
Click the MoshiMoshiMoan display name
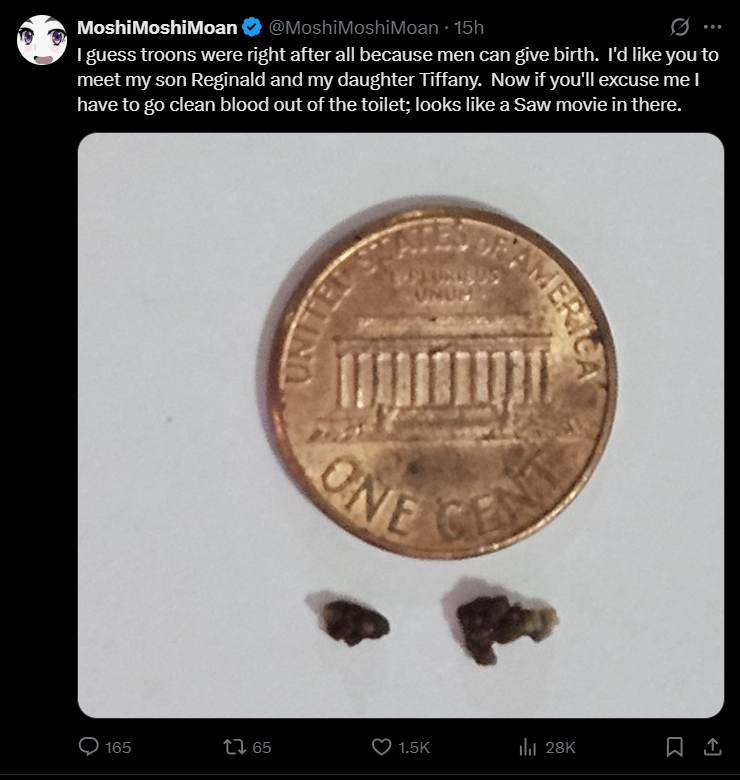[157, 28]
